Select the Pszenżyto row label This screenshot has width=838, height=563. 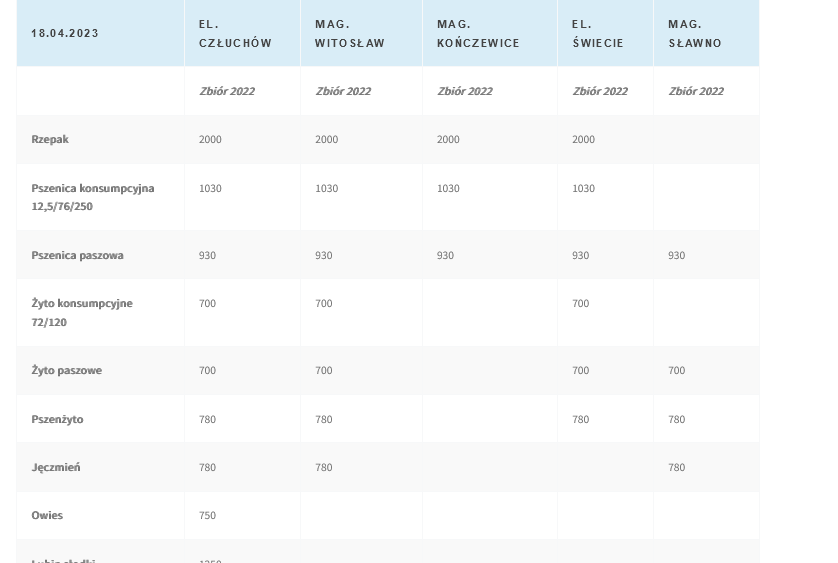point(57,419)
